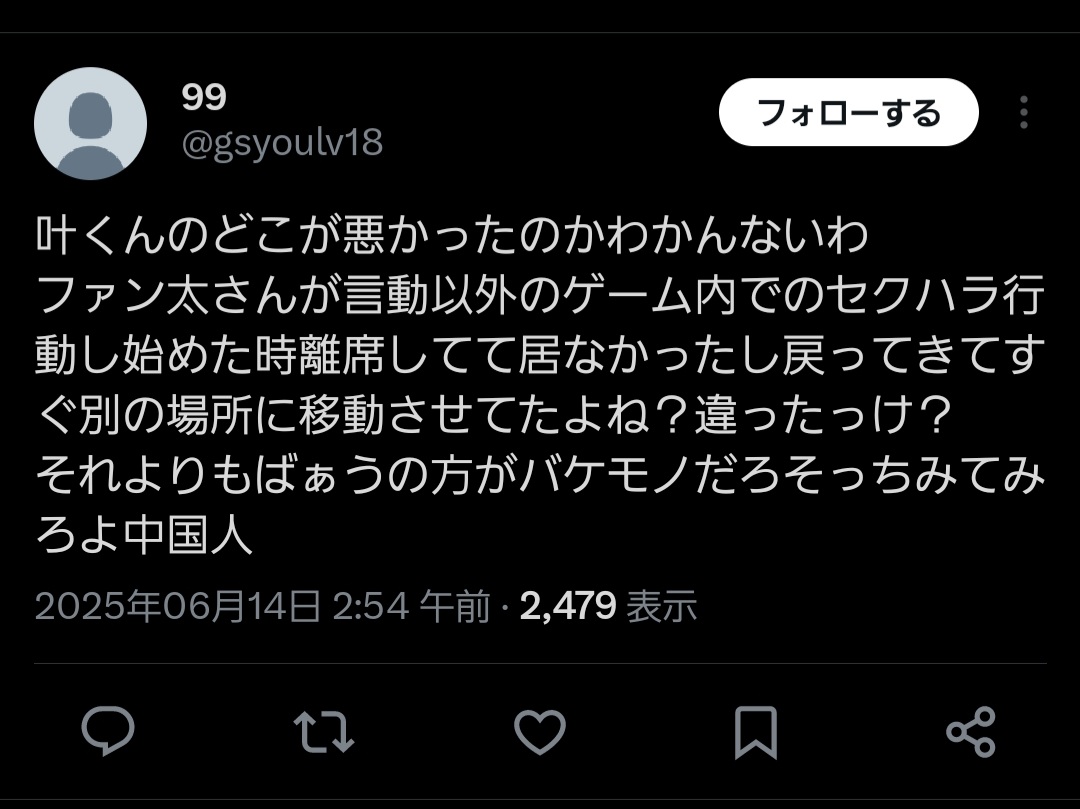Repost the tweet with the retweet arrows icon
This screenshot has width=1080, height=809.
324,731
